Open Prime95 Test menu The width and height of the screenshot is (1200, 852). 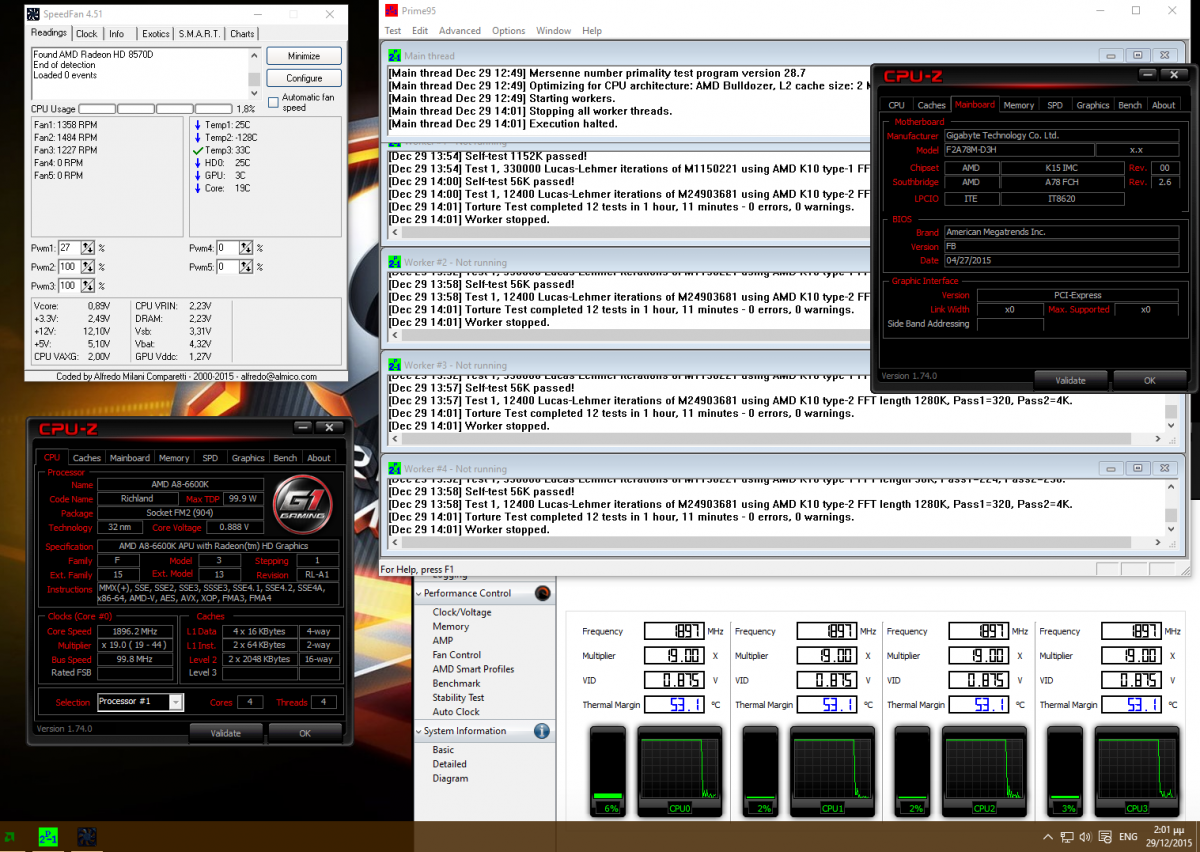pos(393,31)
